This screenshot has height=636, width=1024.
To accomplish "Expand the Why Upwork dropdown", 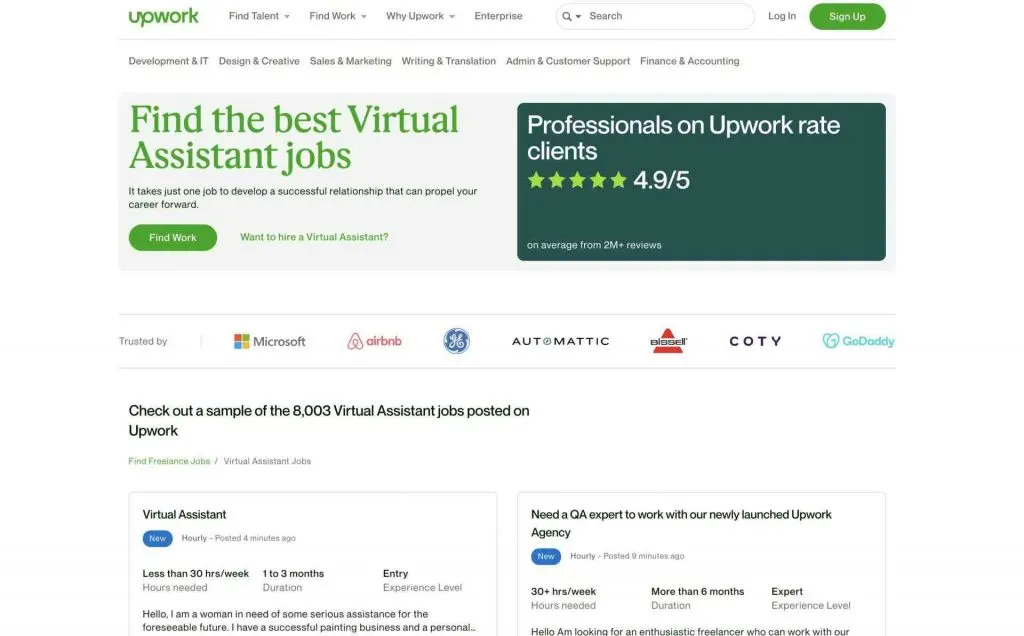I will point(420,16).
